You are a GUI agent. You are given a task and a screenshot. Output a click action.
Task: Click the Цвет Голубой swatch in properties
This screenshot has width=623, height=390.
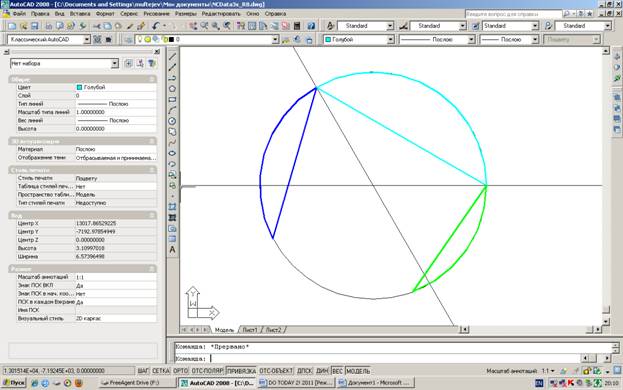(79, 87)
